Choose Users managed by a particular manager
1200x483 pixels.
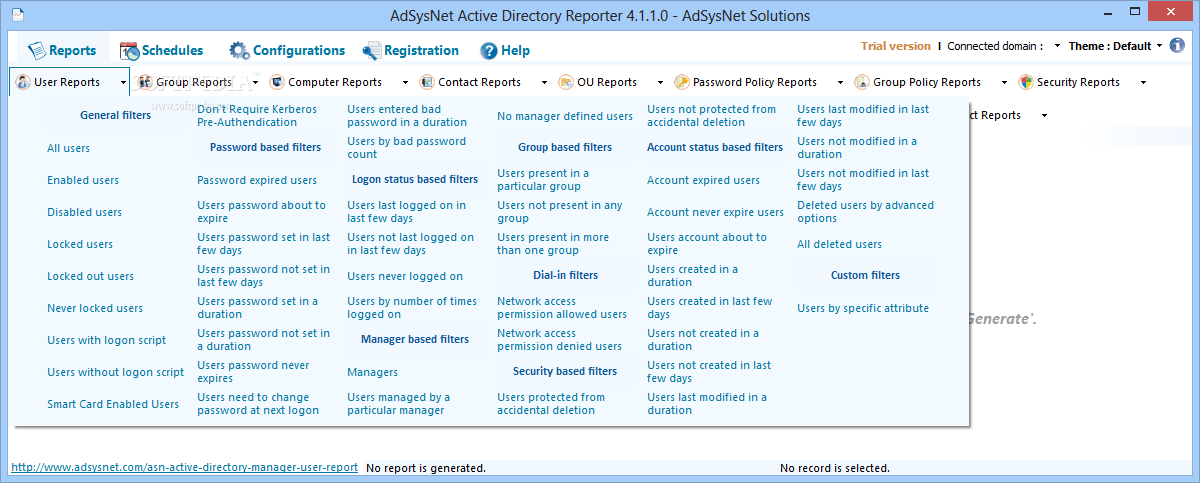pos(398,404)
